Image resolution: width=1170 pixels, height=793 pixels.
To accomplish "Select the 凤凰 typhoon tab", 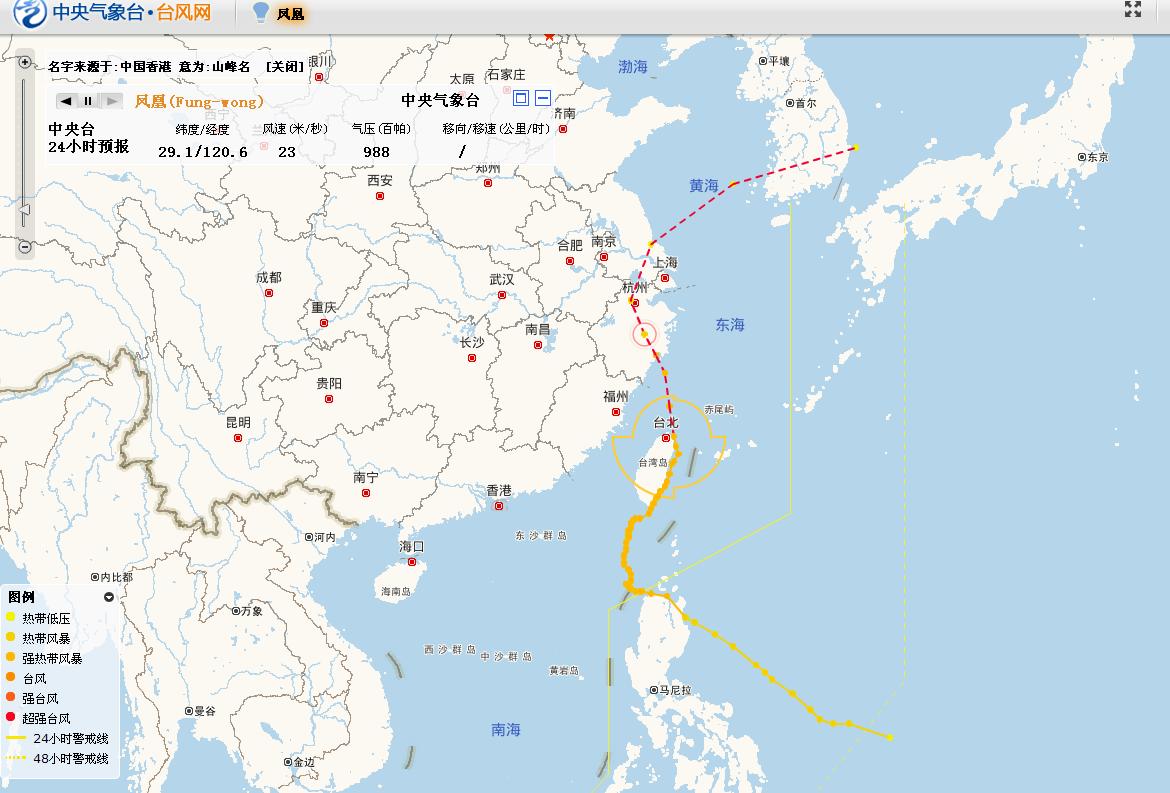I will (x=290, y=14).
